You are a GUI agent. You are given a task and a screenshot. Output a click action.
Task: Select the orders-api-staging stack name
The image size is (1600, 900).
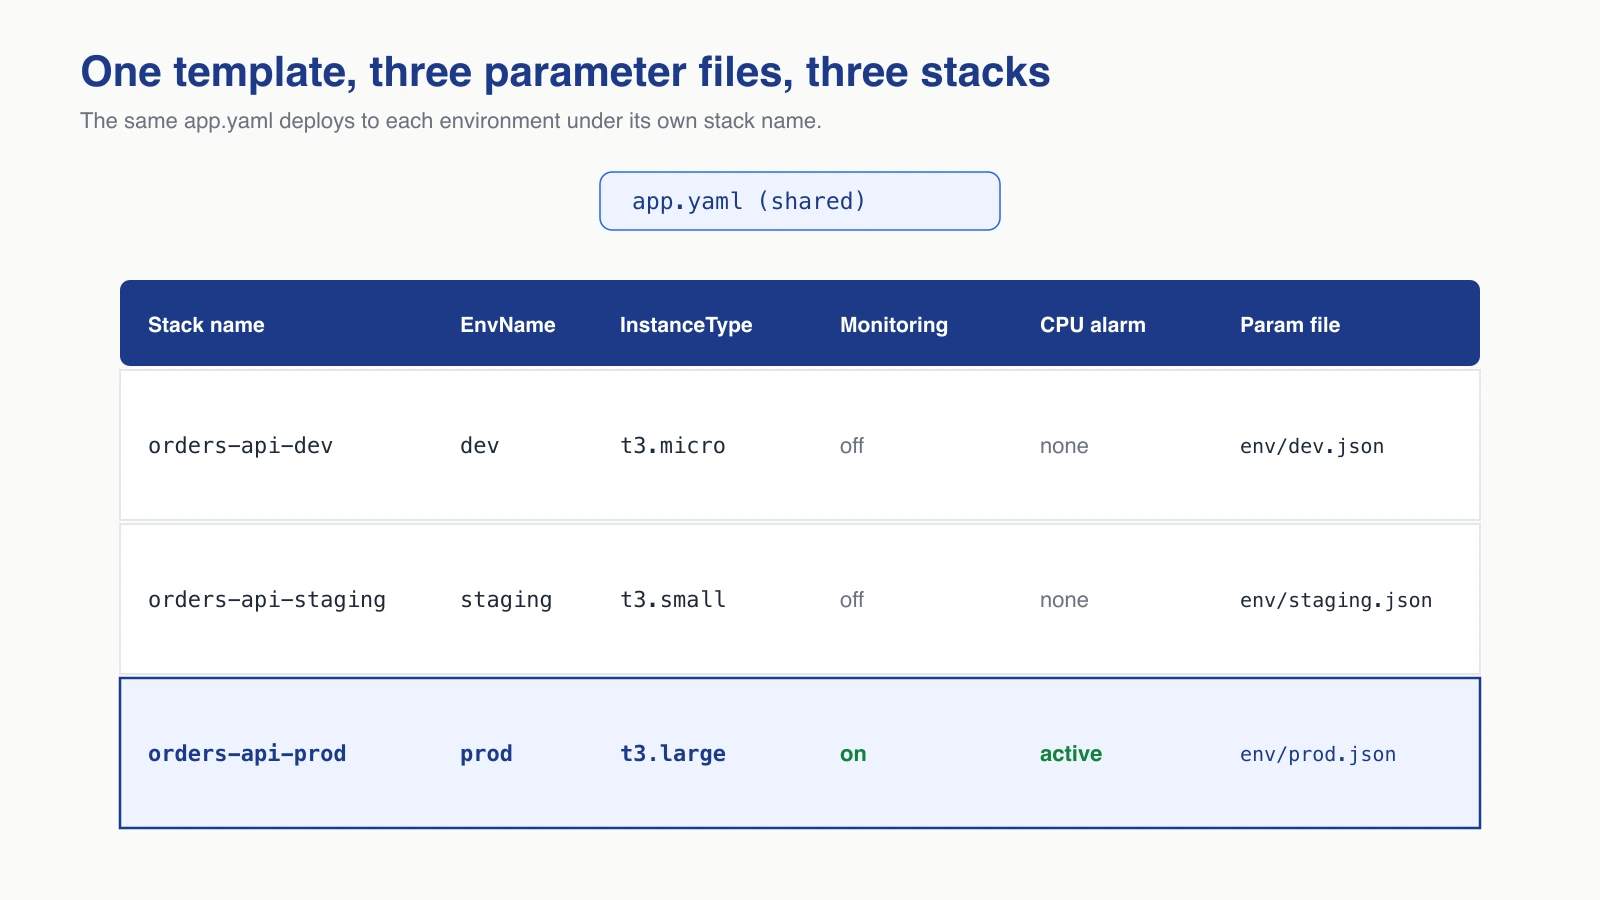[x=267, y=600]
